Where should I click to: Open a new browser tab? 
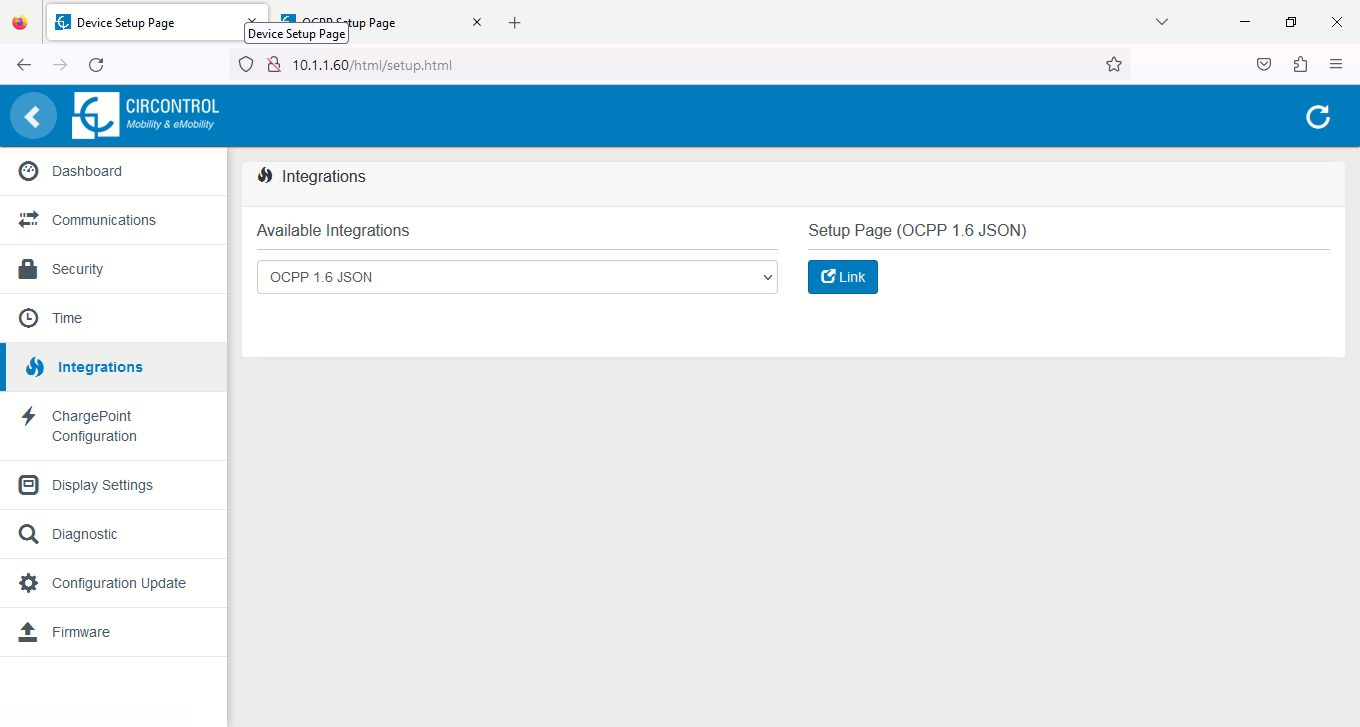515,22
